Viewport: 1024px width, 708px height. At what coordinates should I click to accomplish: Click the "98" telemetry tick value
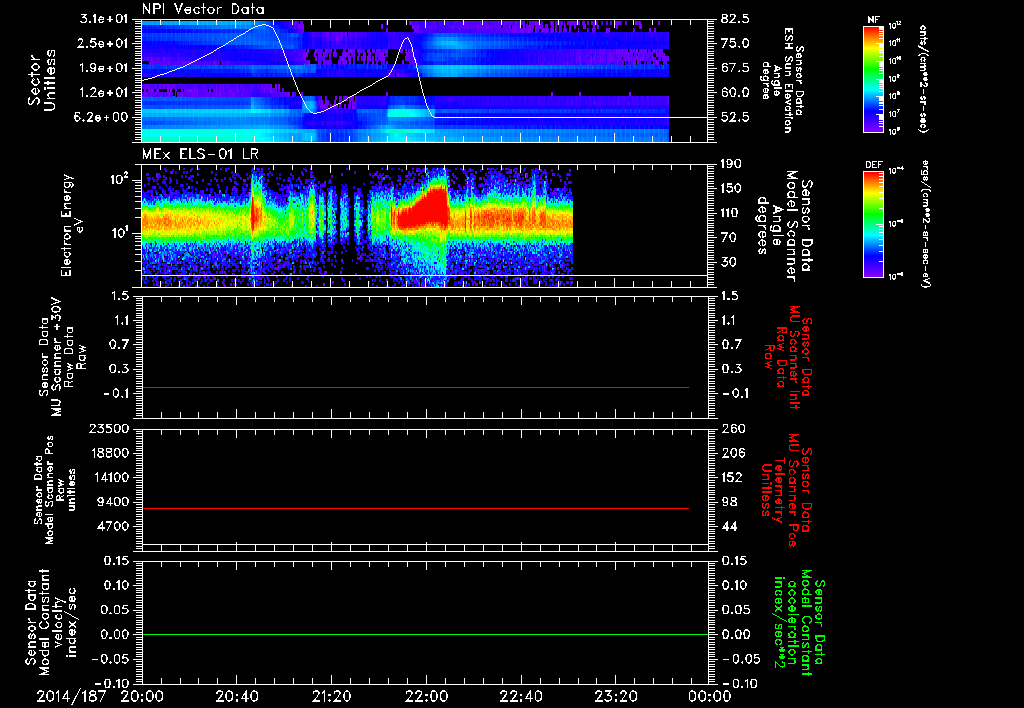click(x=729, y=502)
